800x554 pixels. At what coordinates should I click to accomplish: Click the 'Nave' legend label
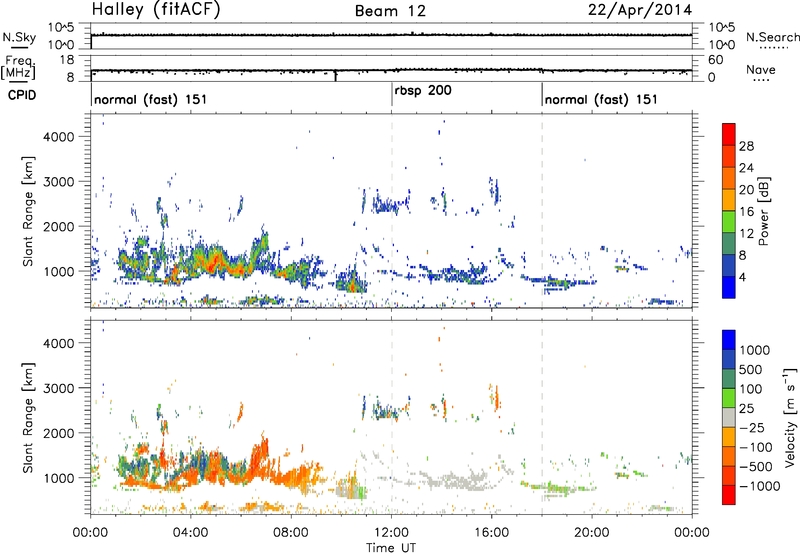760,70
